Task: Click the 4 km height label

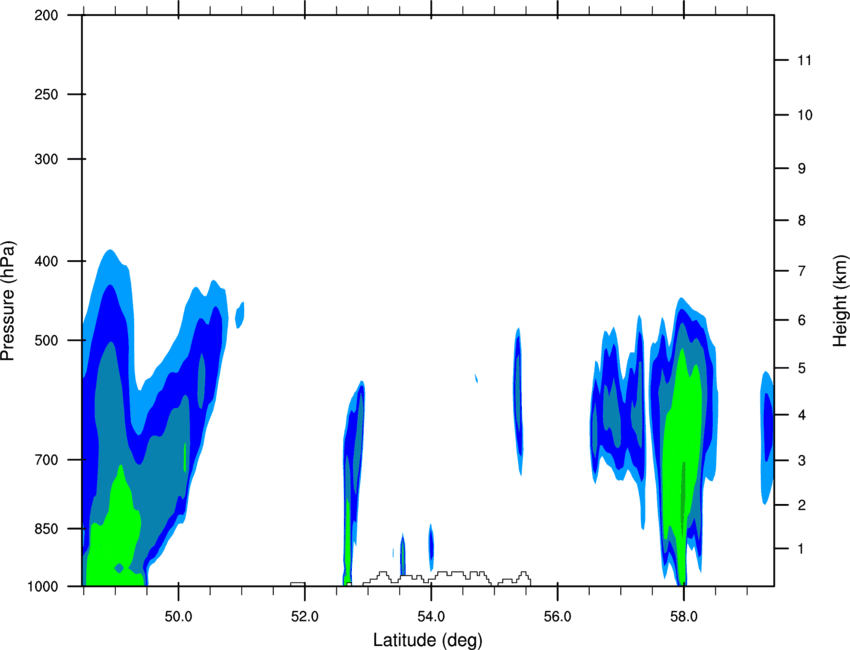Action: click(x=802, y=415)
